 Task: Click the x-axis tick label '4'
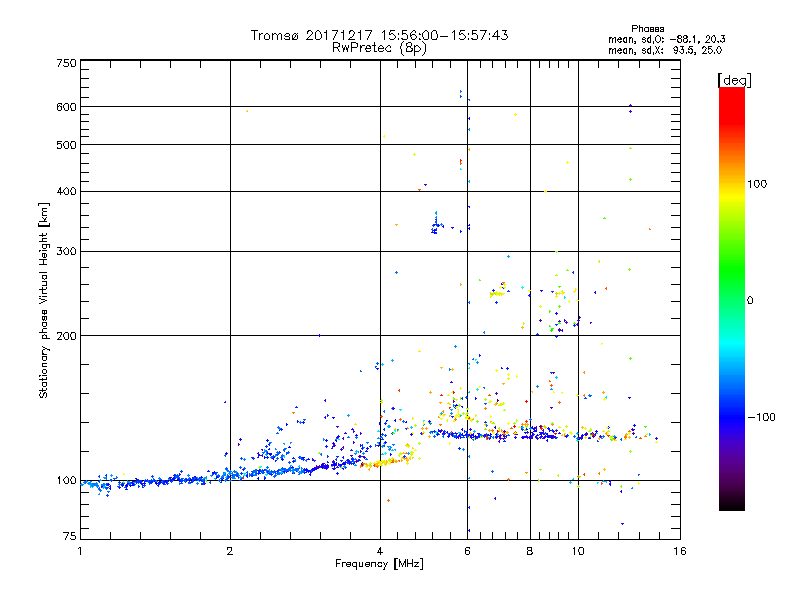(x=380, y=551)
